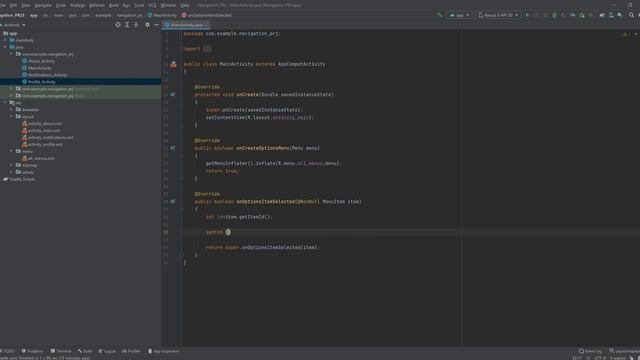
Task: Expand the folded import block
Action: [x=207, y=49]
